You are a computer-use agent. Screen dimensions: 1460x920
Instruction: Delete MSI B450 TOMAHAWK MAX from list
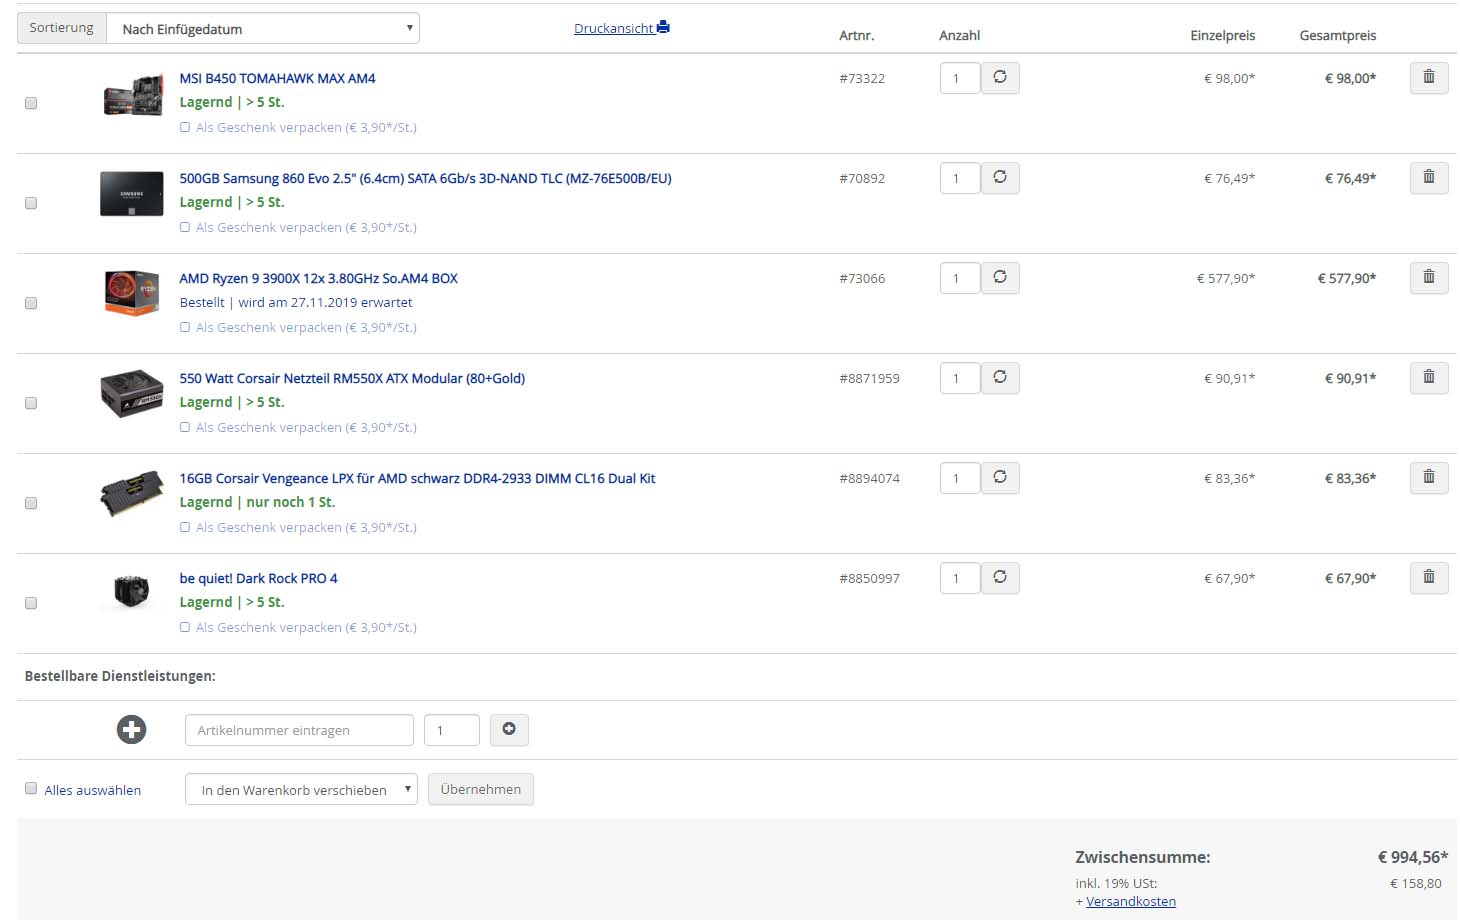coord(1429,78)
